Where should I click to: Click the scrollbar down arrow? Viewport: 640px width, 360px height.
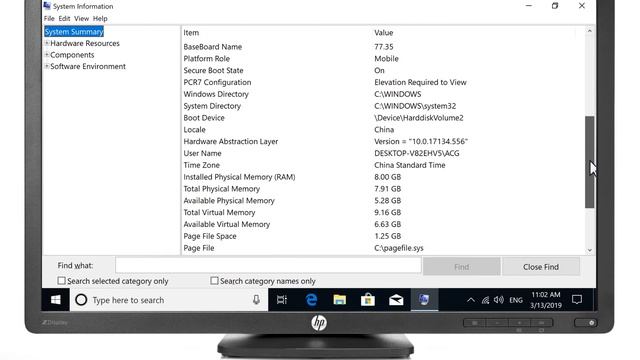pyautogui.click(x=589, y=250)
